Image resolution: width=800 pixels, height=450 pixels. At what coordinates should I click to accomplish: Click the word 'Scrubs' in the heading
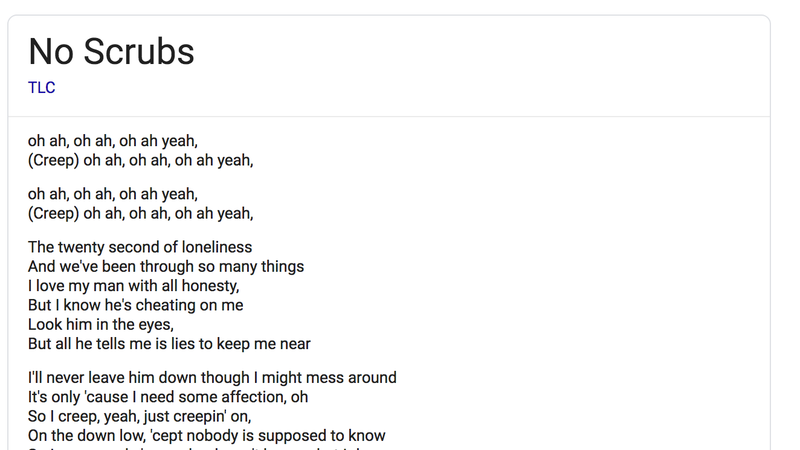(139, 52)
